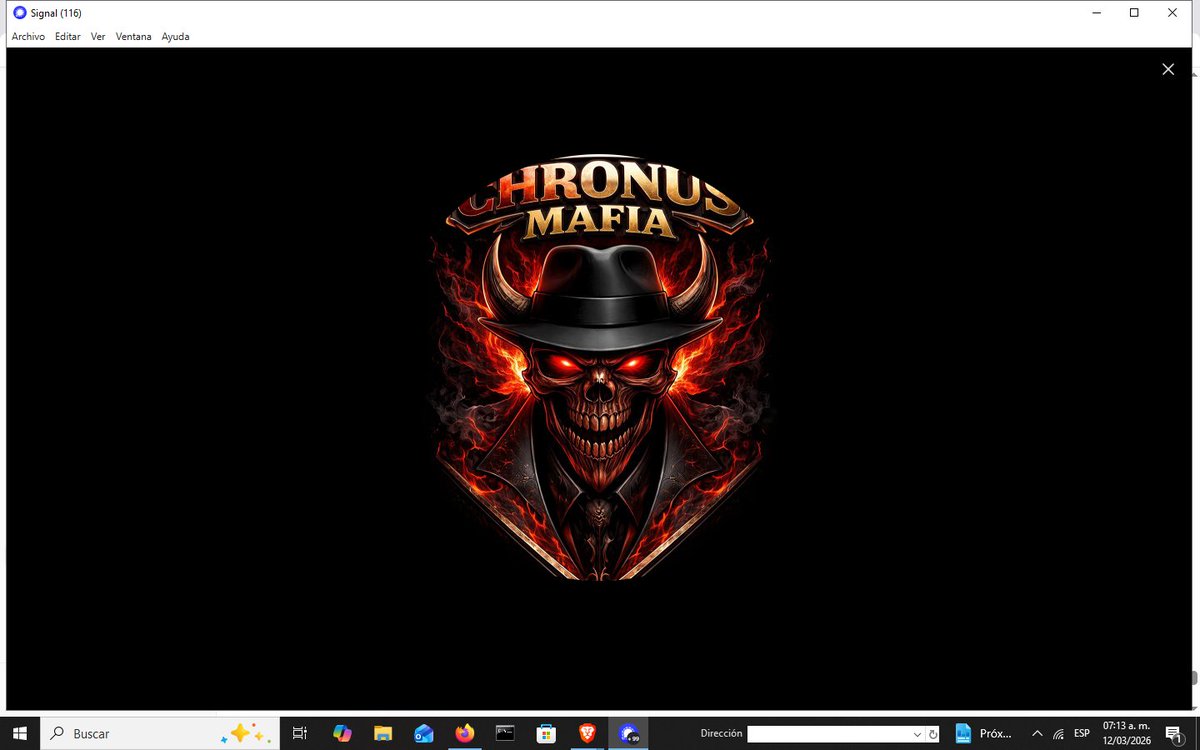Image resolution: width=1200 pixels, height=750 pixels.
Task: Open the clock showing 07:13 a. m.
Action: tap(1127, 733)
